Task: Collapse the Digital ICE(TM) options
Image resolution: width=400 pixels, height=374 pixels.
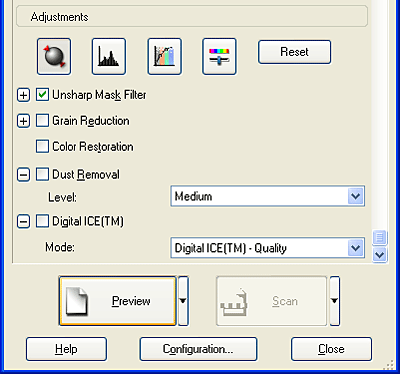Action: (x=23, y=221)
